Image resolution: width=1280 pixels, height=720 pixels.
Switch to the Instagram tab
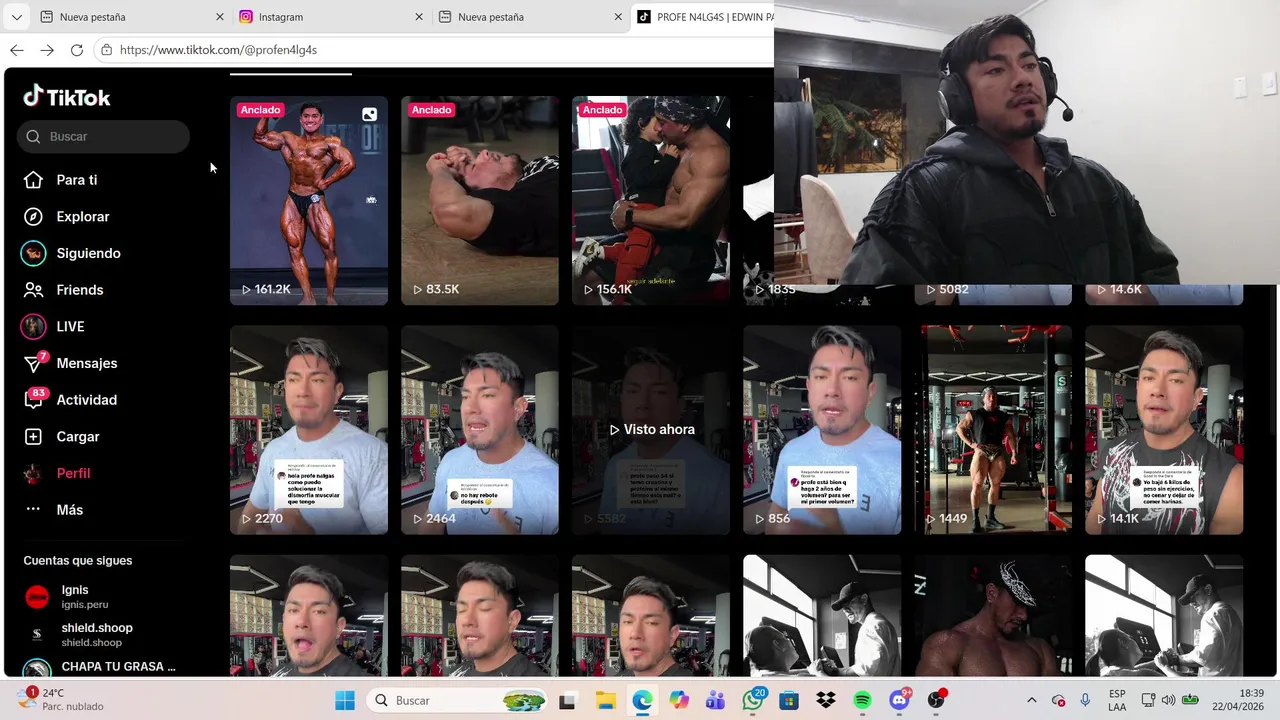(329, 17)
